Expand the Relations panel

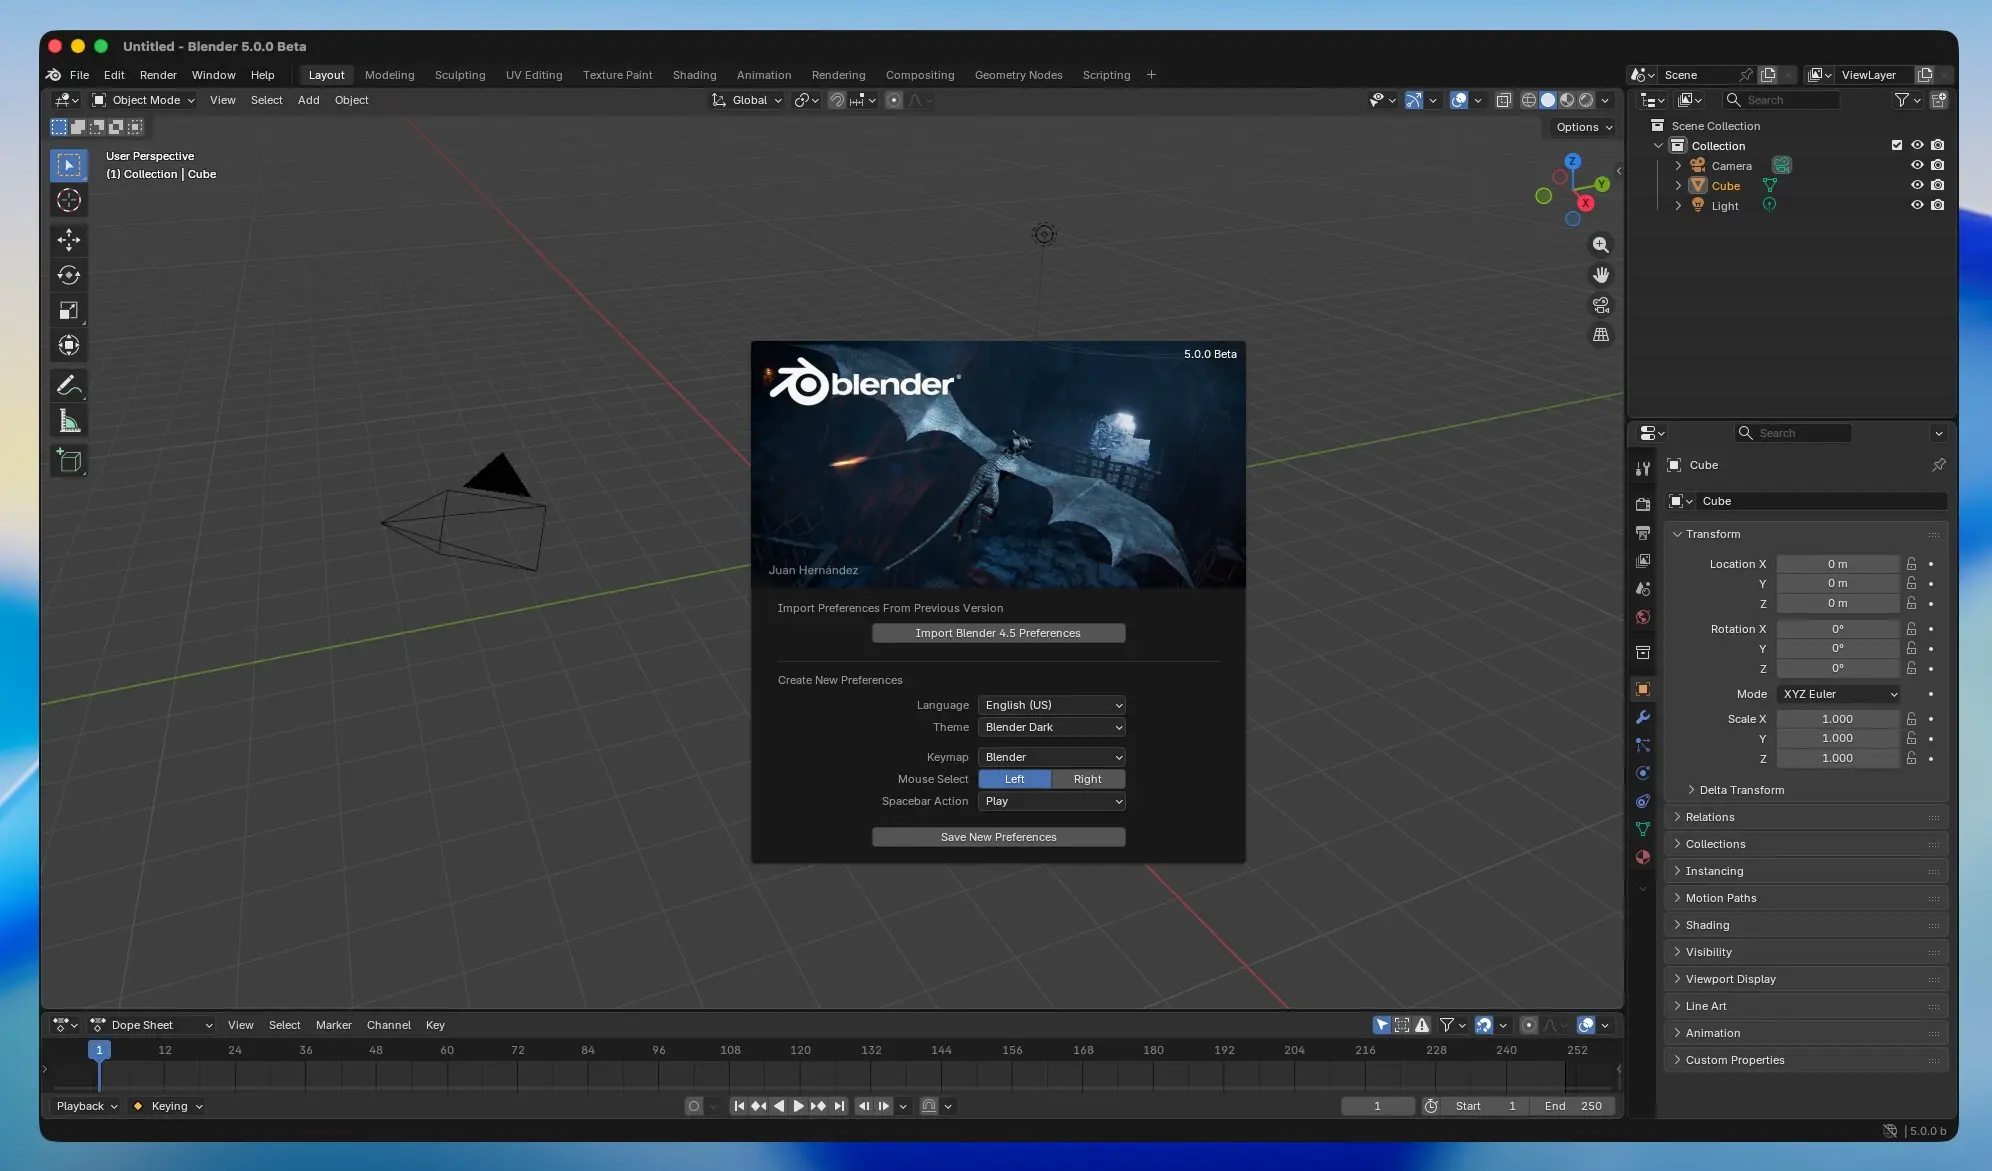click(1709, 817)
